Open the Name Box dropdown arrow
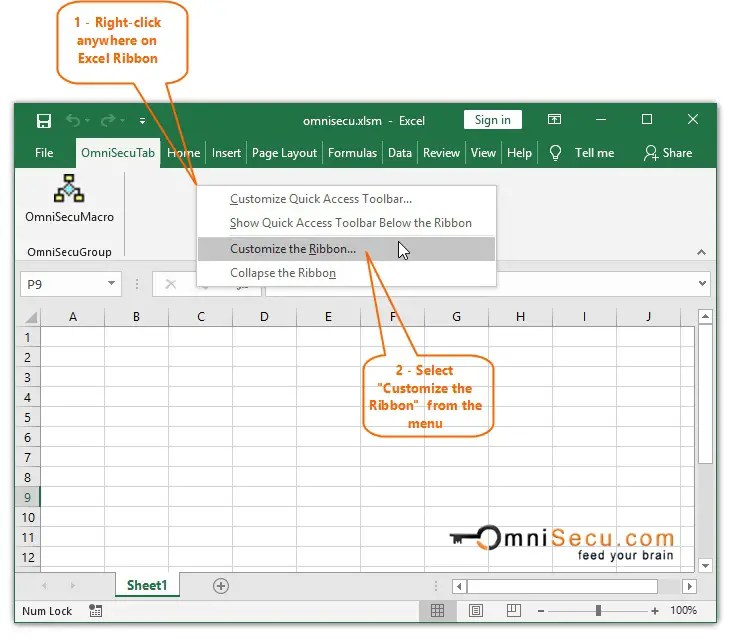This screenshot has width=738, height=639. (x=112, y=283)
